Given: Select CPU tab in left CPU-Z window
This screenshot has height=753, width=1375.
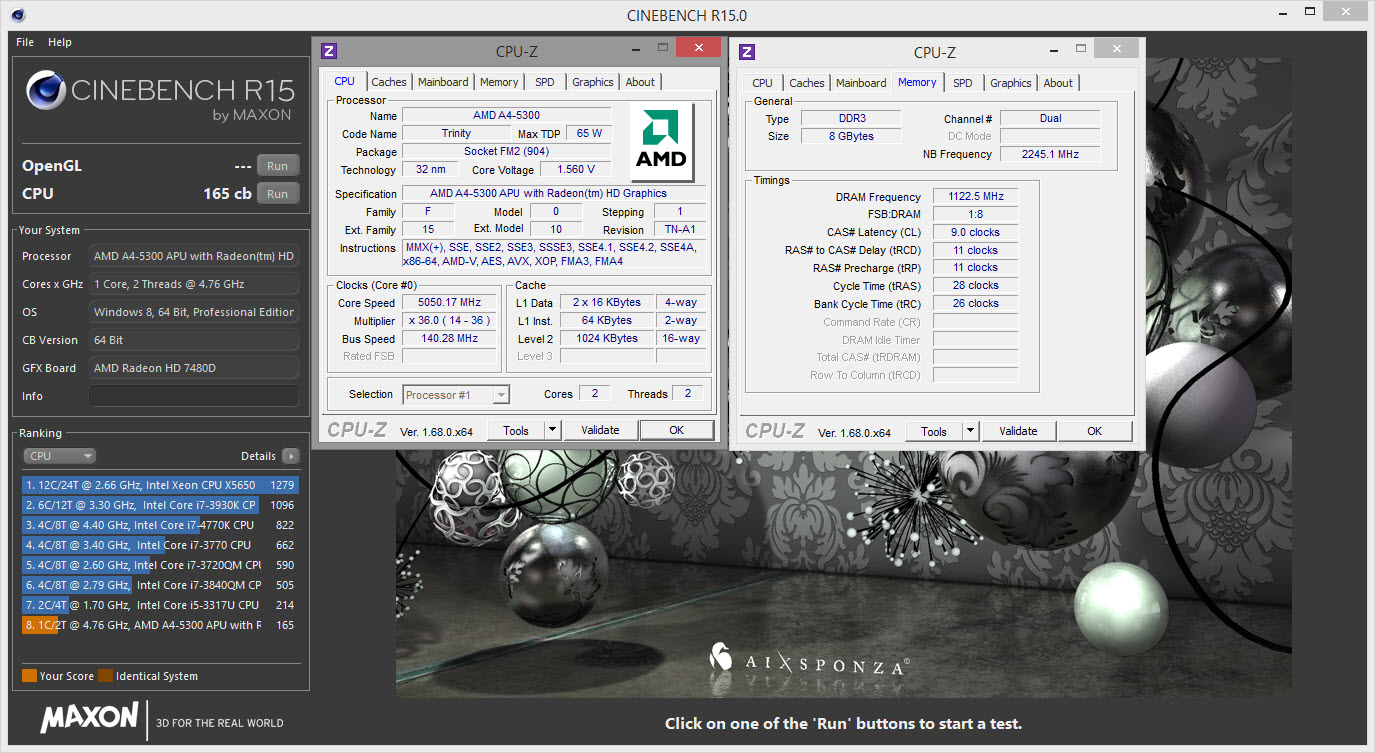Looking at the screenshot, I should pyautogui.click(x=344, y=82).
